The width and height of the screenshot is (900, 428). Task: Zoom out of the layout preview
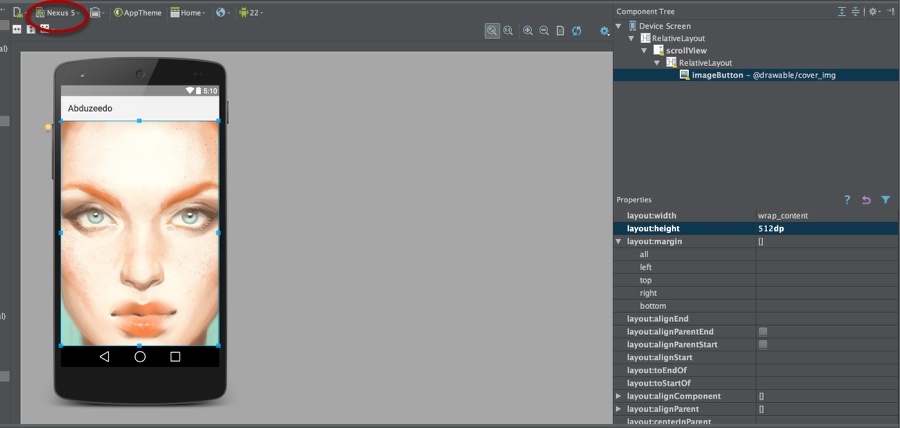point(544,31)
